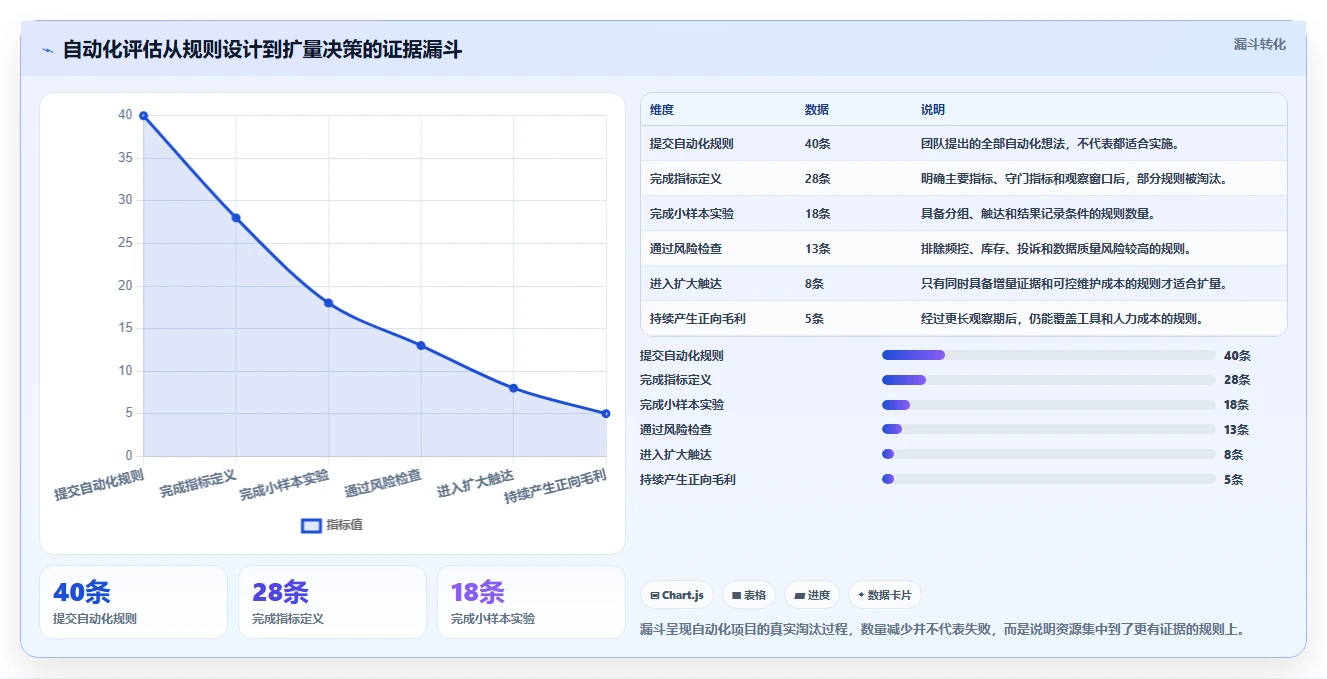Click the 持续产生正向毛利 progress bar
The image size is (1327, 679).
1049,479
